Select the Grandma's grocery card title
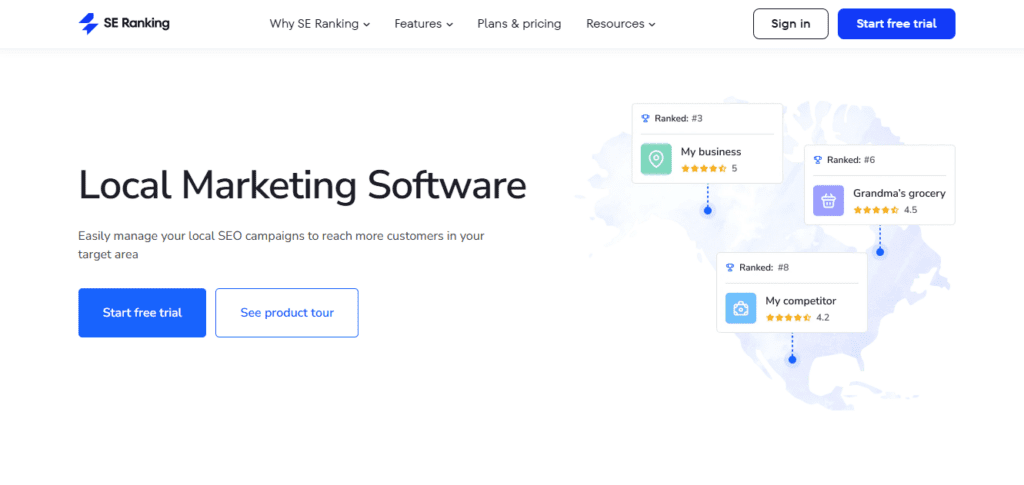The width and height of the screenshot is (1024, 485). coord(898,193)
